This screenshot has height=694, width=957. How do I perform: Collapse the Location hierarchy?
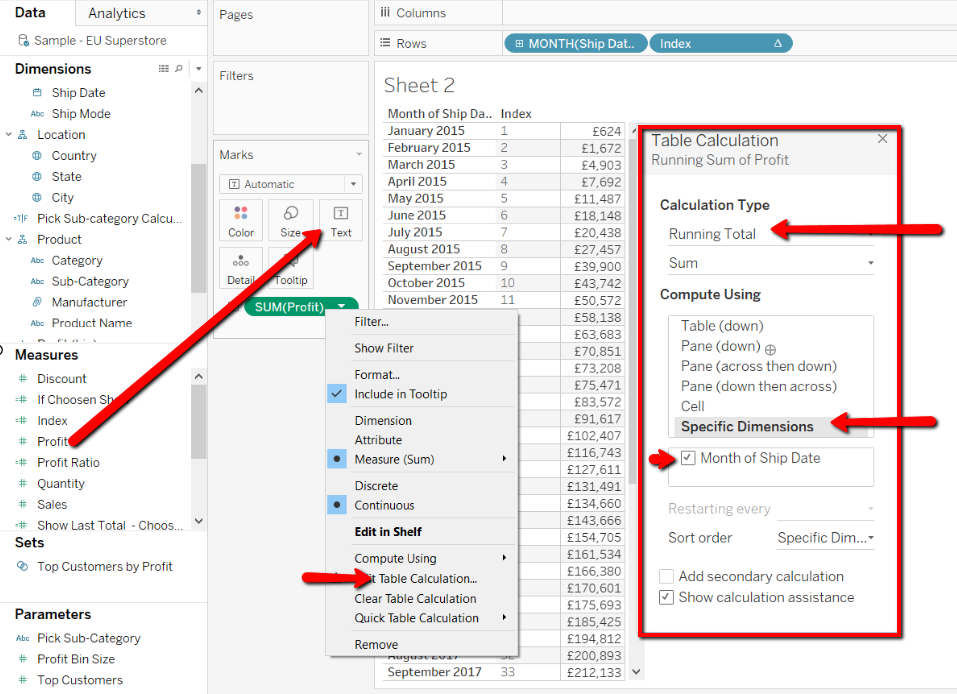point(9,135)
